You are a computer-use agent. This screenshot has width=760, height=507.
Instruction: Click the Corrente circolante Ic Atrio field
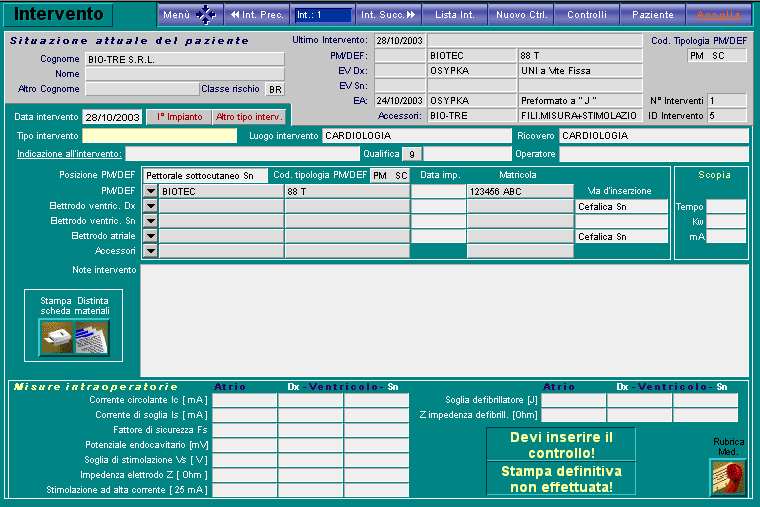click(245, 400)
